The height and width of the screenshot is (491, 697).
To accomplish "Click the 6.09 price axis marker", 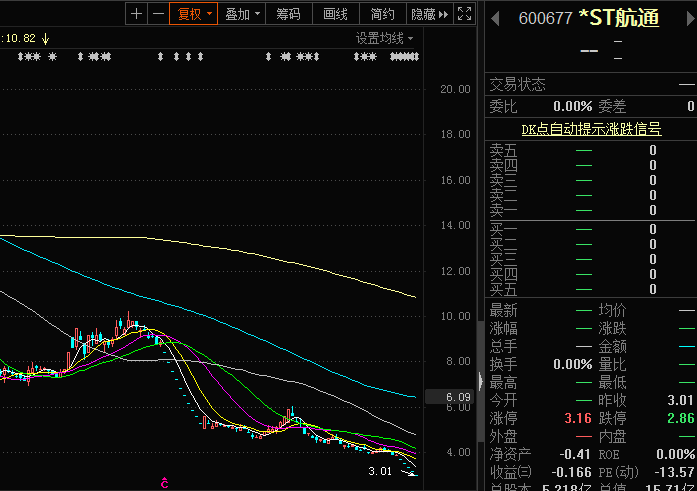I will coord(449,397).
